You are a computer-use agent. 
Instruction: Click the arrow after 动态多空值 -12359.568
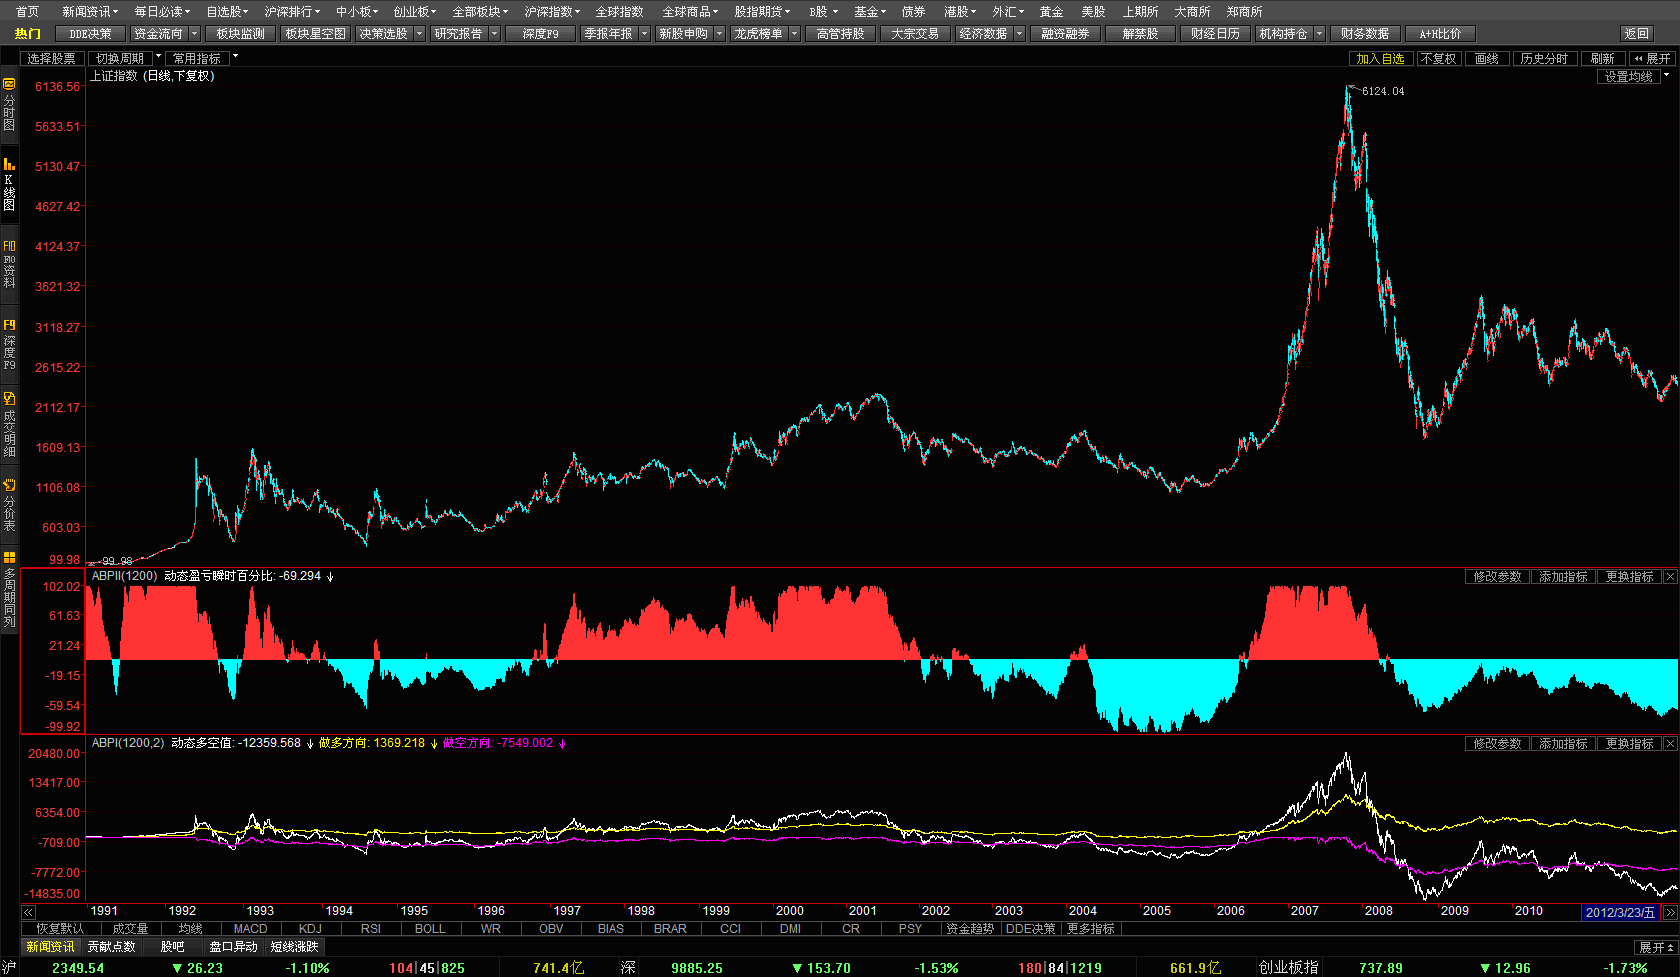coord(310,744)
